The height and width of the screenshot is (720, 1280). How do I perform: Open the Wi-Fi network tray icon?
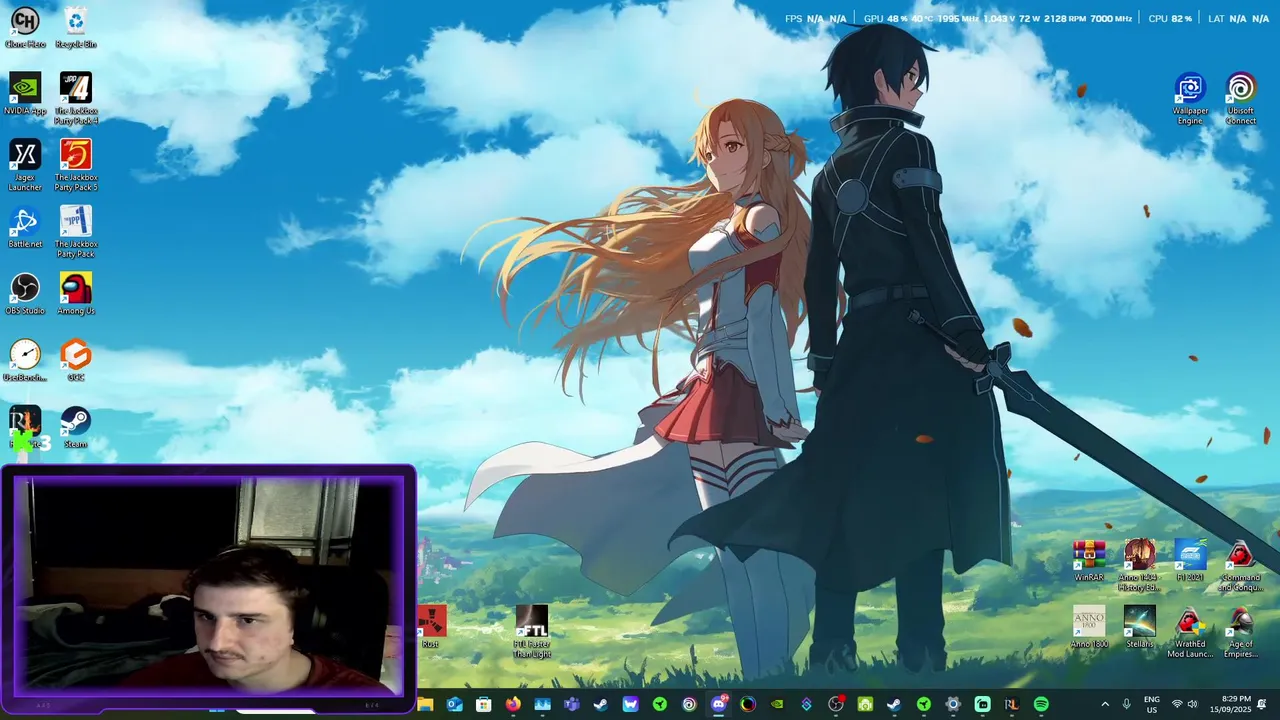[1177, 704]
